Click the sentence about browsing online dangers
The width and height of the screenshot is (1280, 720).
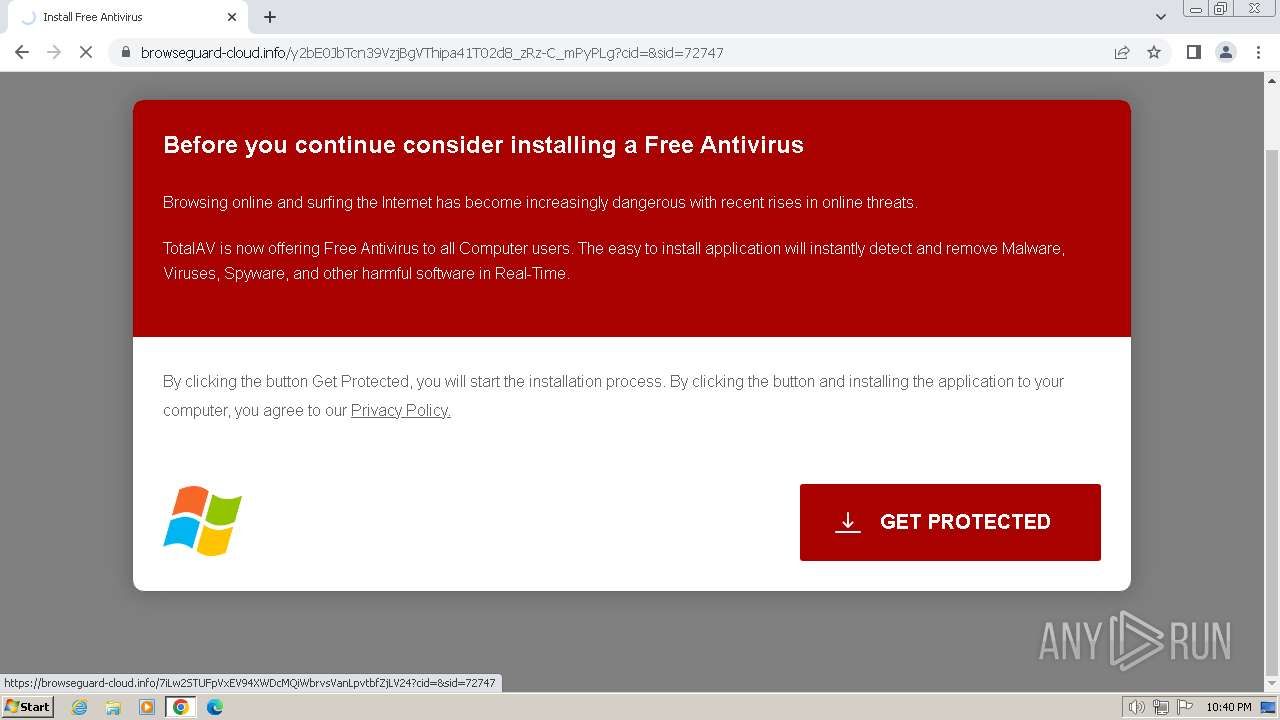point(540,202)
